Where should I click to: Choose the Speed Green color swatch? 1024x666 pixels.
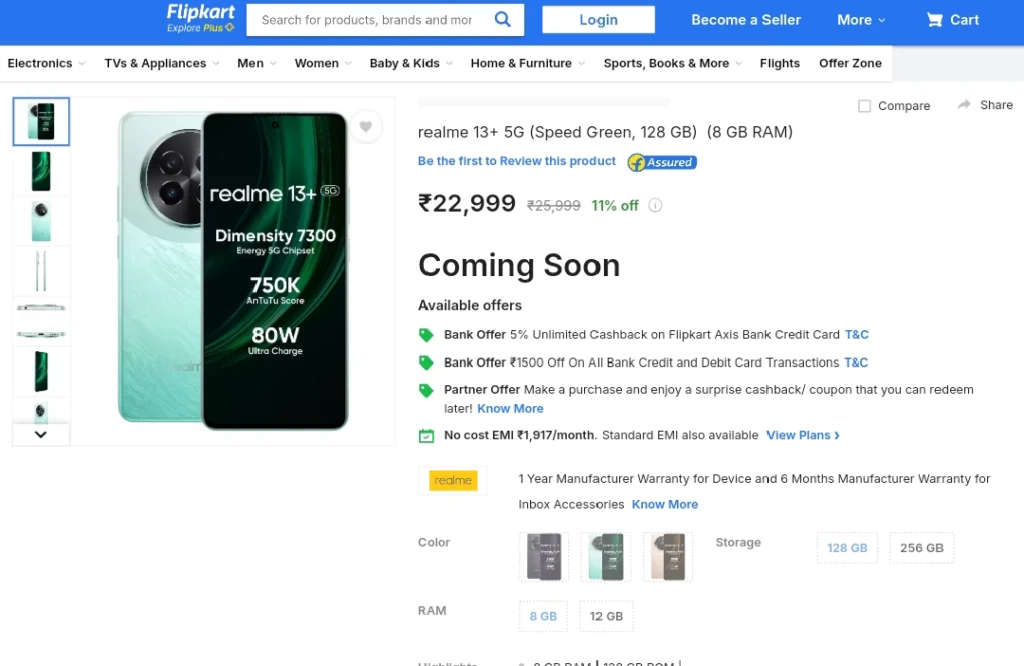point(606,557)
